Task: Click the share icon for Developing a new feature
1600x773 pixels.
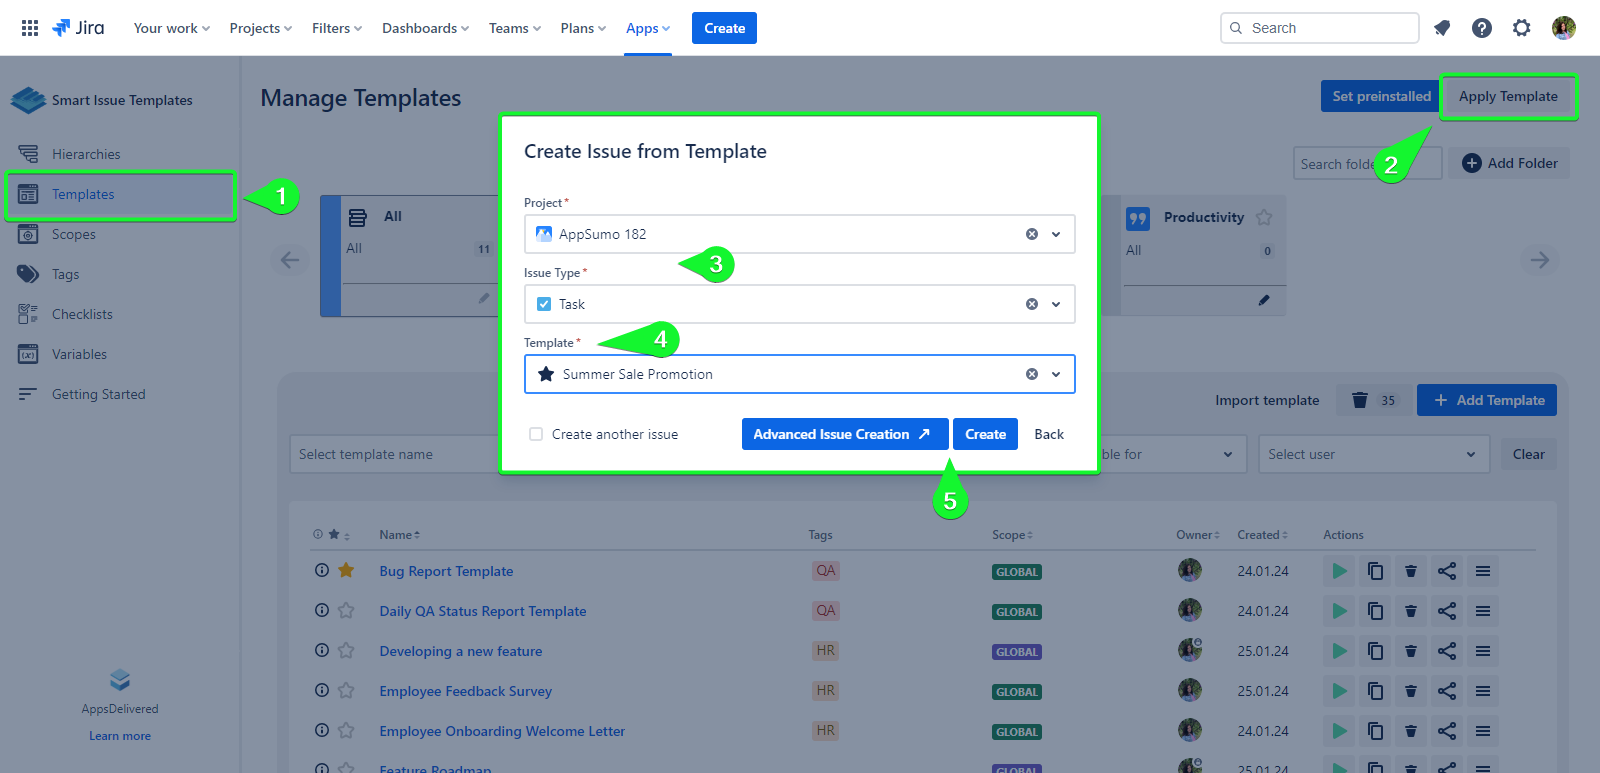Action: [1447, 651]
